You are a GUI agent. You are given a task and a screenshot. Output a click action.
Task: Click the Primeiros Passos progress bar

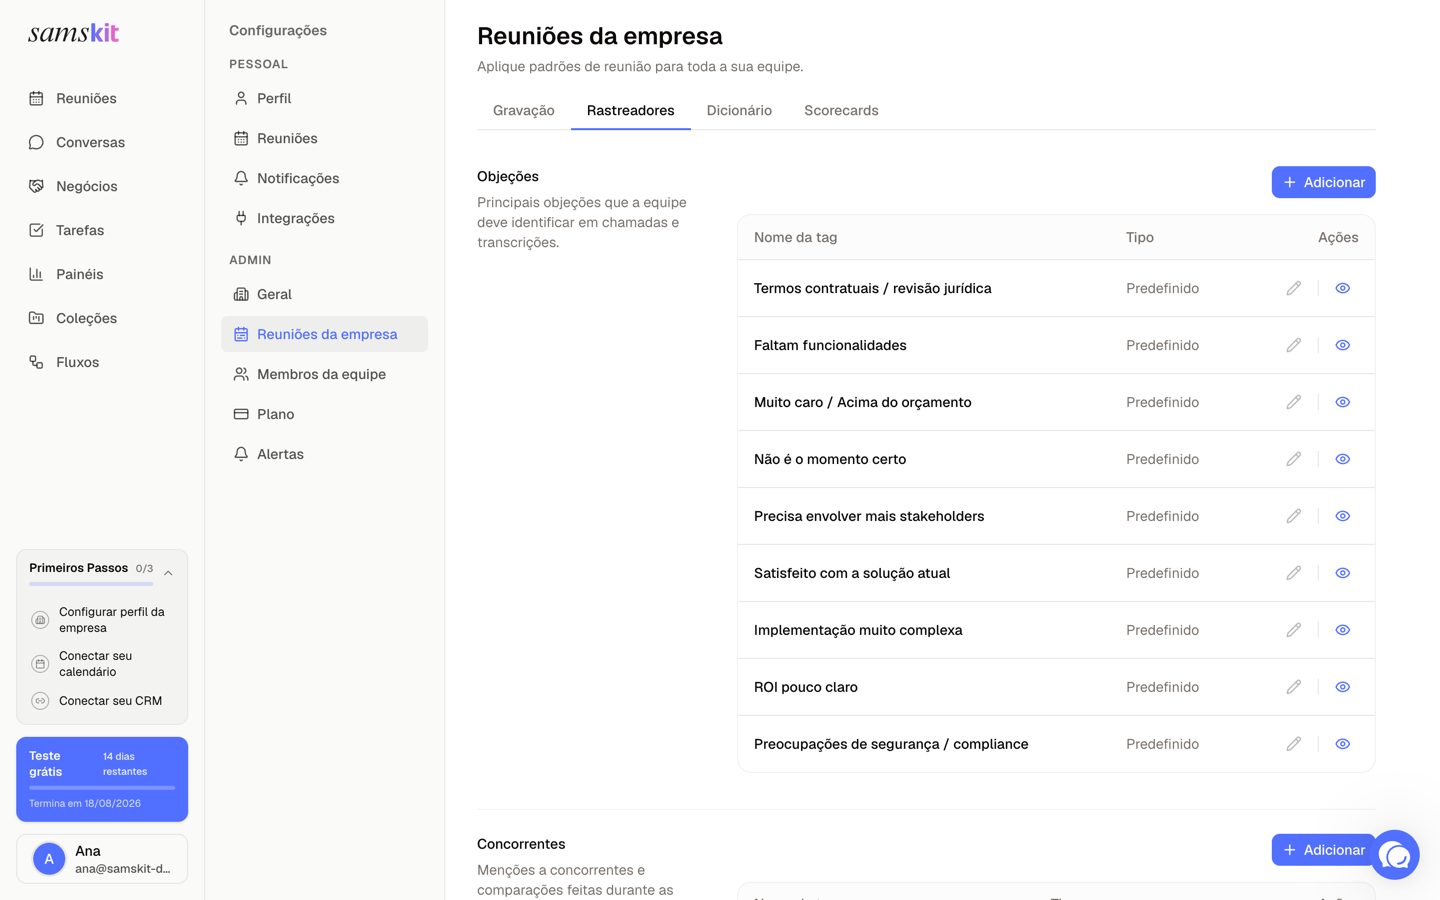(91, 584)
